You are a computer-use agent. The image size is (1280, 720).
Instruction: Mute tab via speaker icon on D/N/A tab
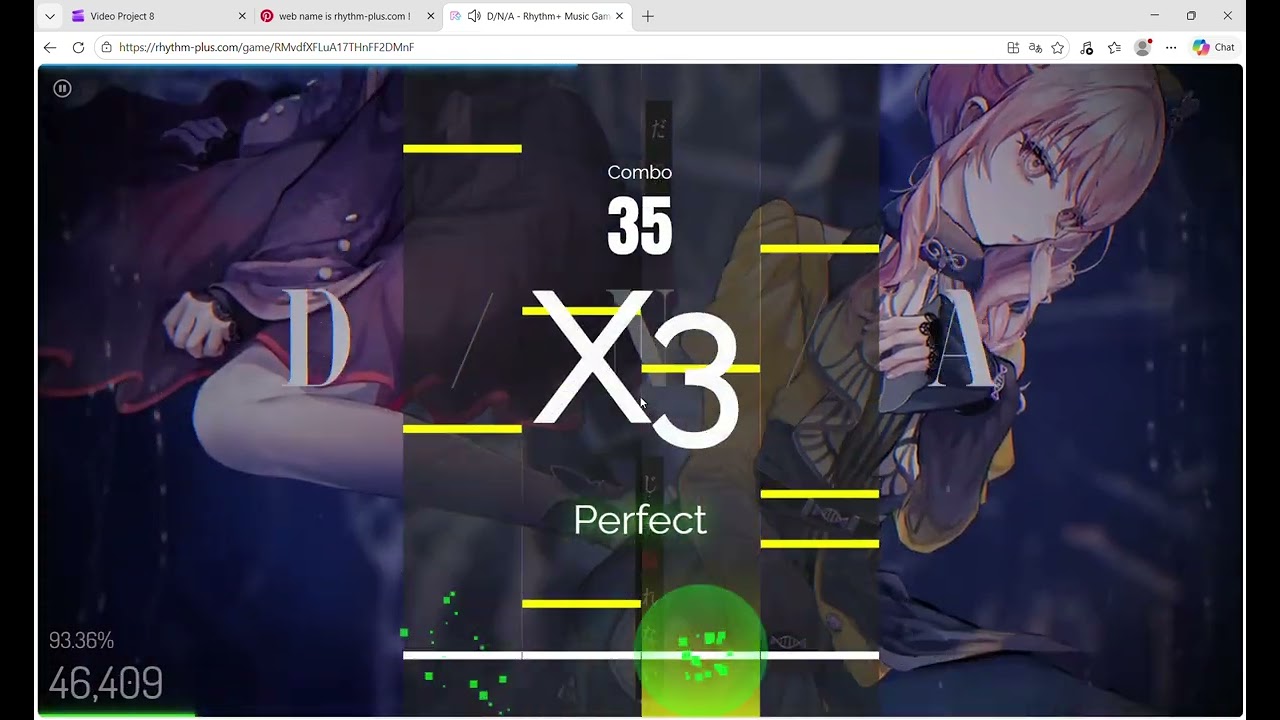click(x=474, y=16)
